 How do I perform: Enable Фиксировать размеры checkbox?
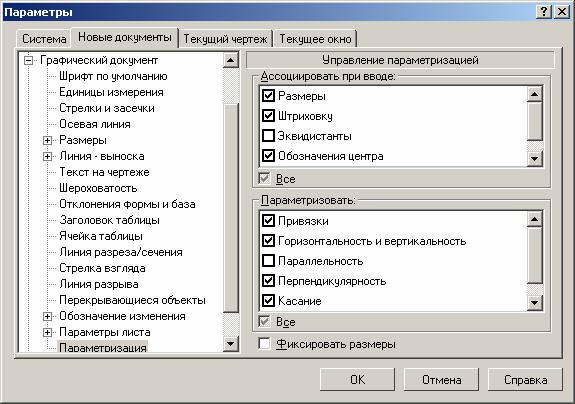point(264,344)
